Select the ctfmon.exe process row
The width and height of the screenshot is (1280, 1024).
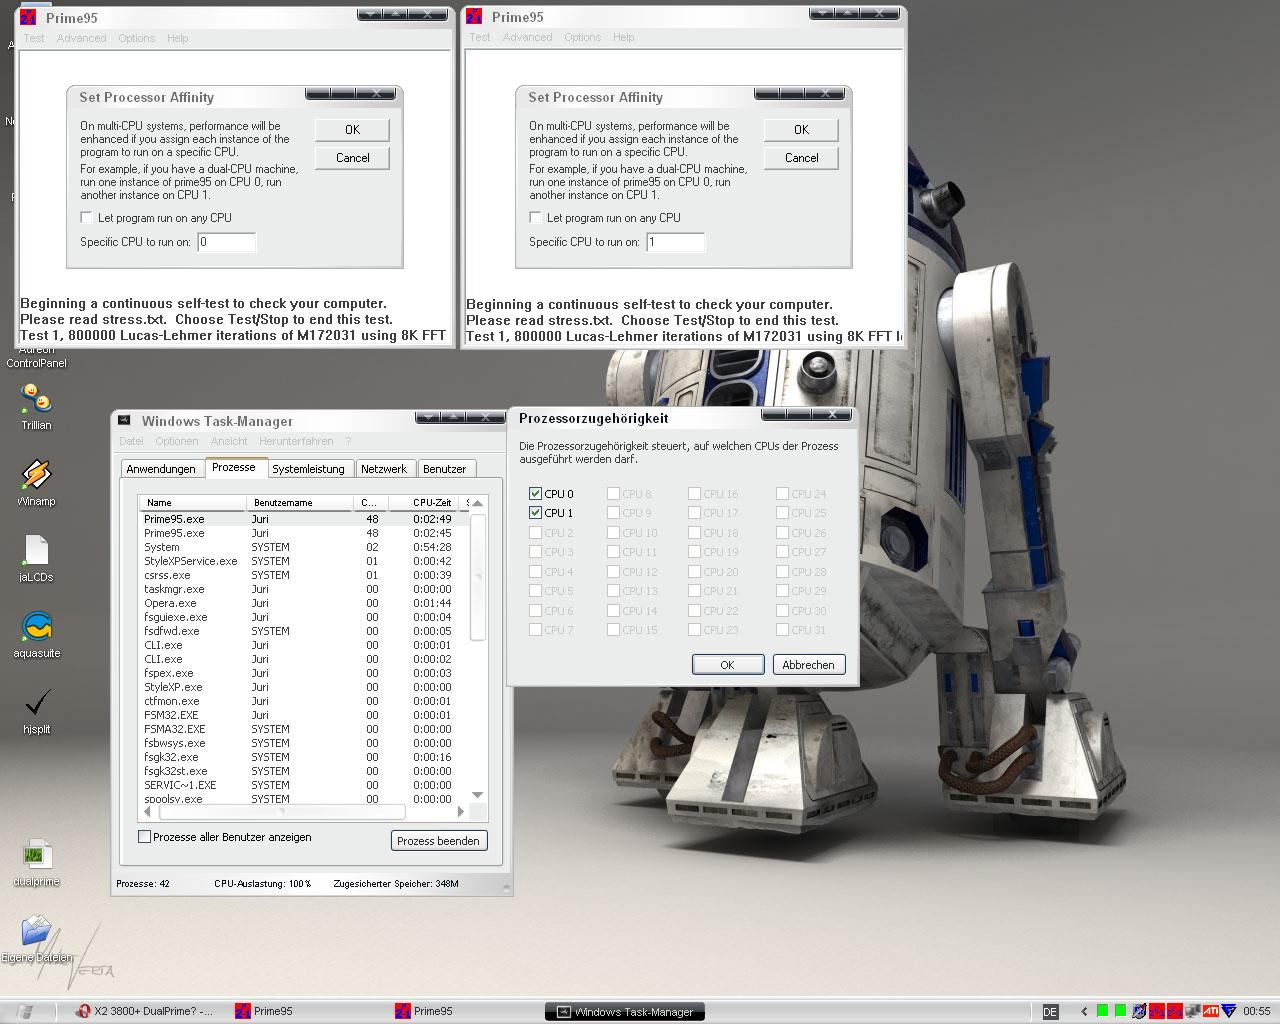[302, 701]
